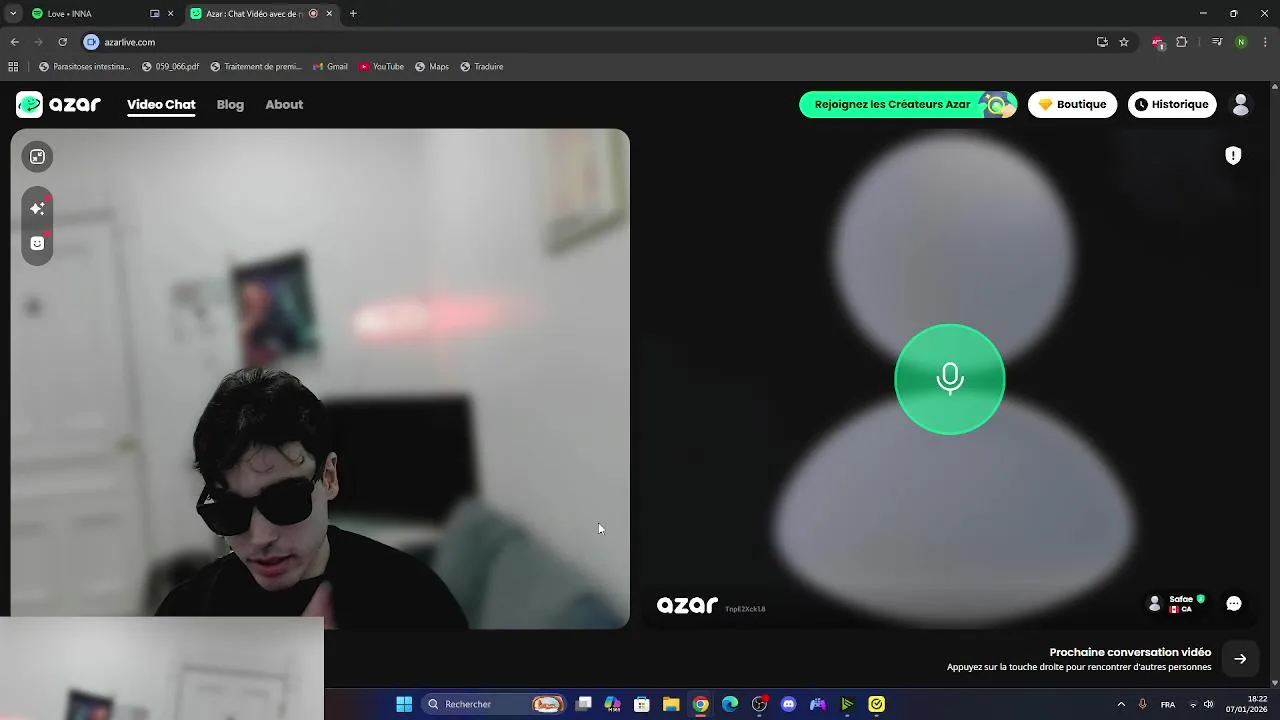This screenshot has height=720, width=1280.
Task: Open a new browser tab
Action: [x=353, y=14]
